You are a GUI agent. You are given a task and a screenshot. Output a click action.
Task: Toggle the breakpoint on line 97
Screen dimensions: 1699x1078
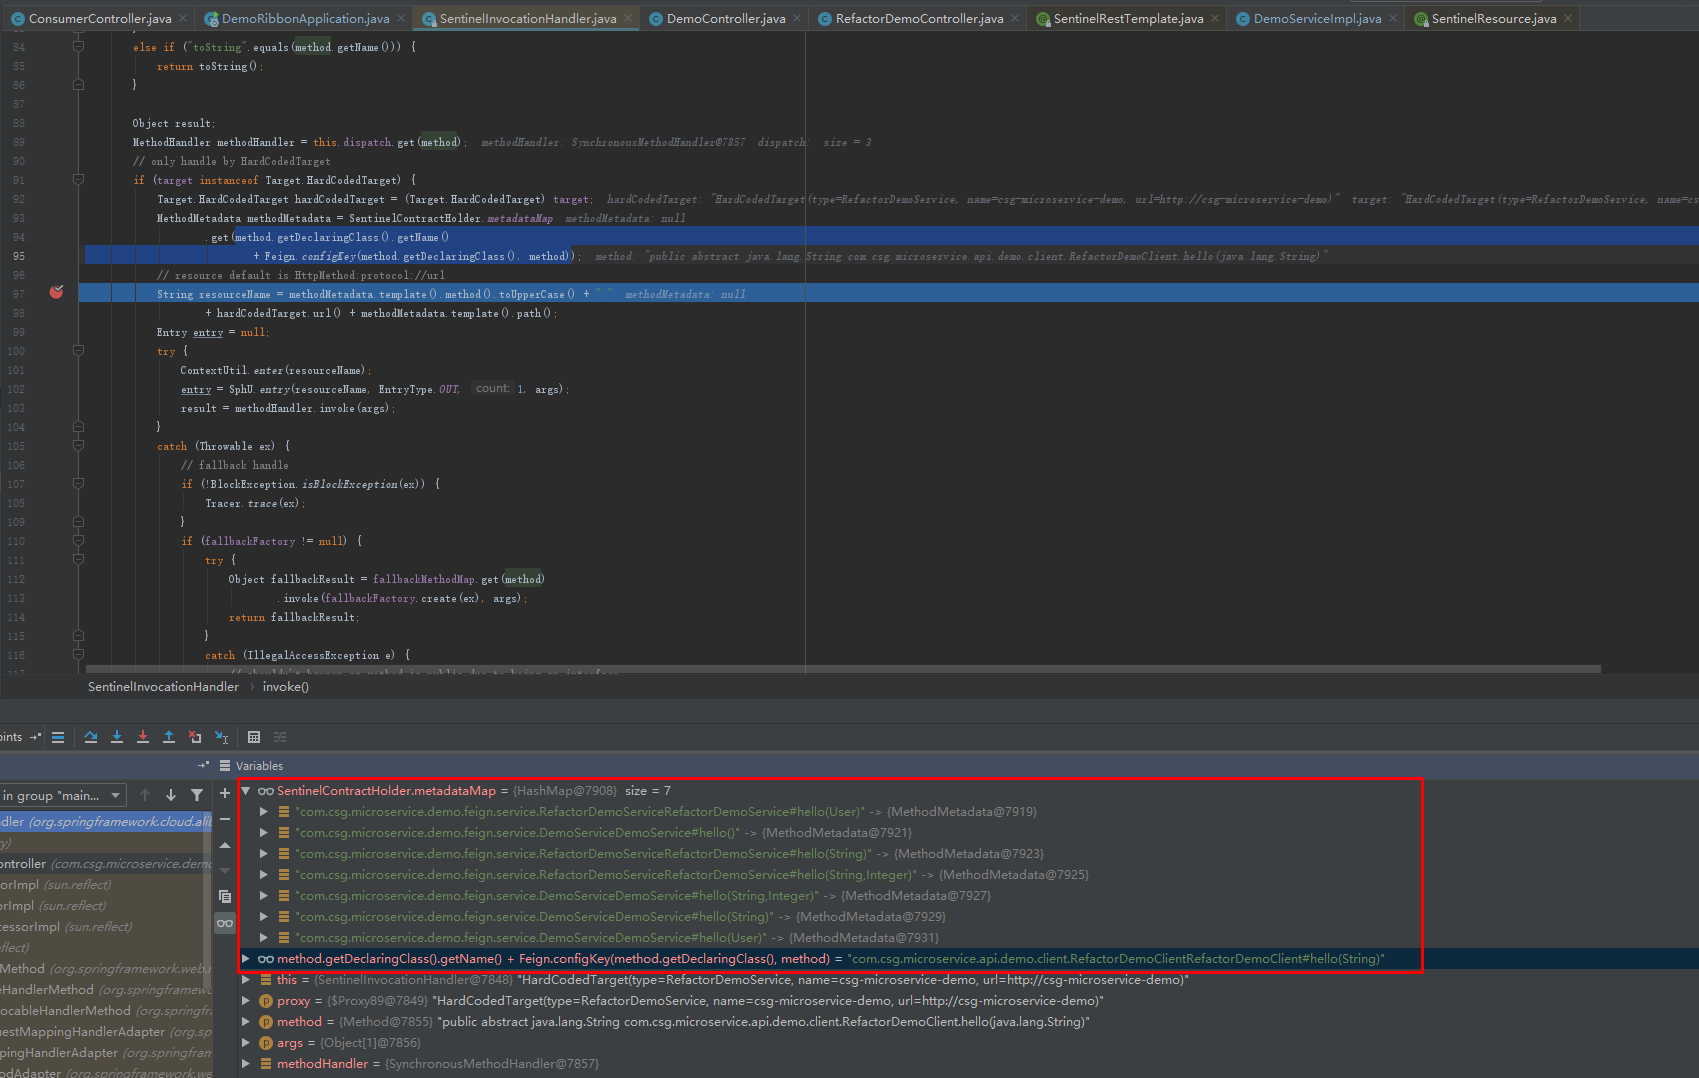pyautogui.click(x=56, y=292)
